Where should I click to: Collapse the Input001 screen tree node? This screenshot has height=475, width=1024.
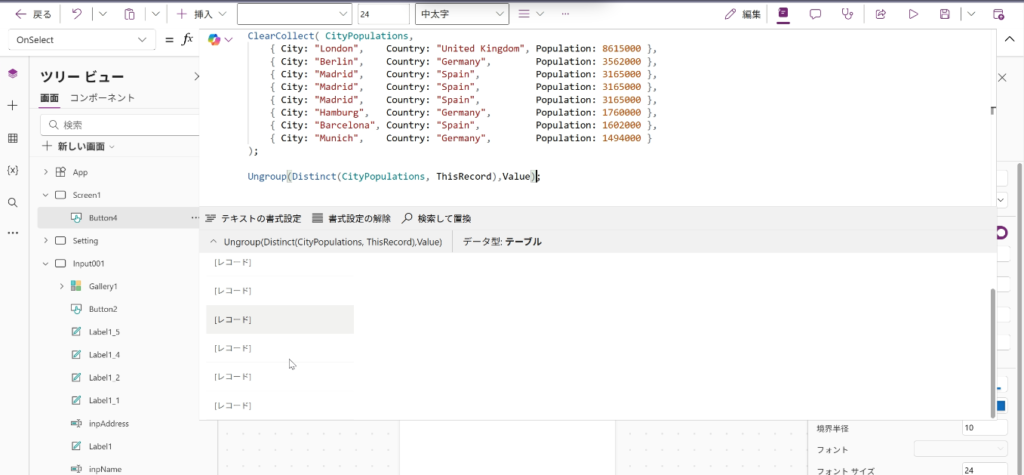pos(45,264)
